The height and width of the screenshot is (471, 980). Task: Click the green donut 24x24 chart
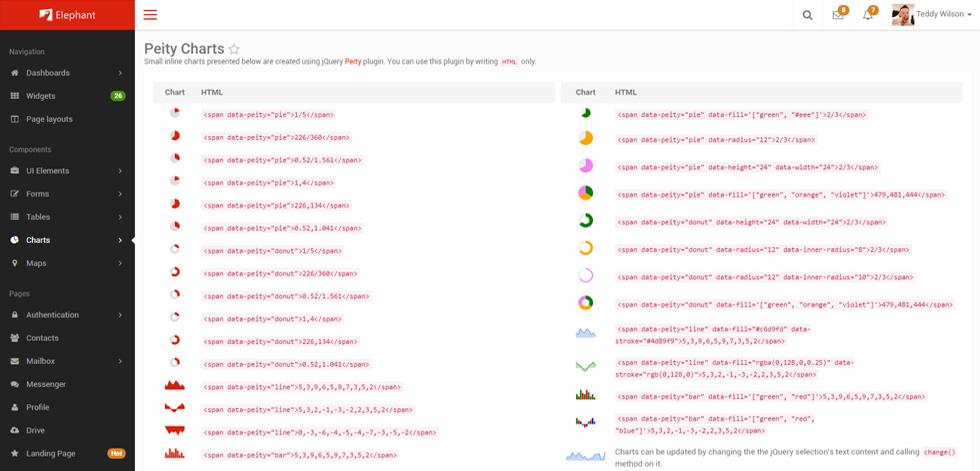(586, 221)
